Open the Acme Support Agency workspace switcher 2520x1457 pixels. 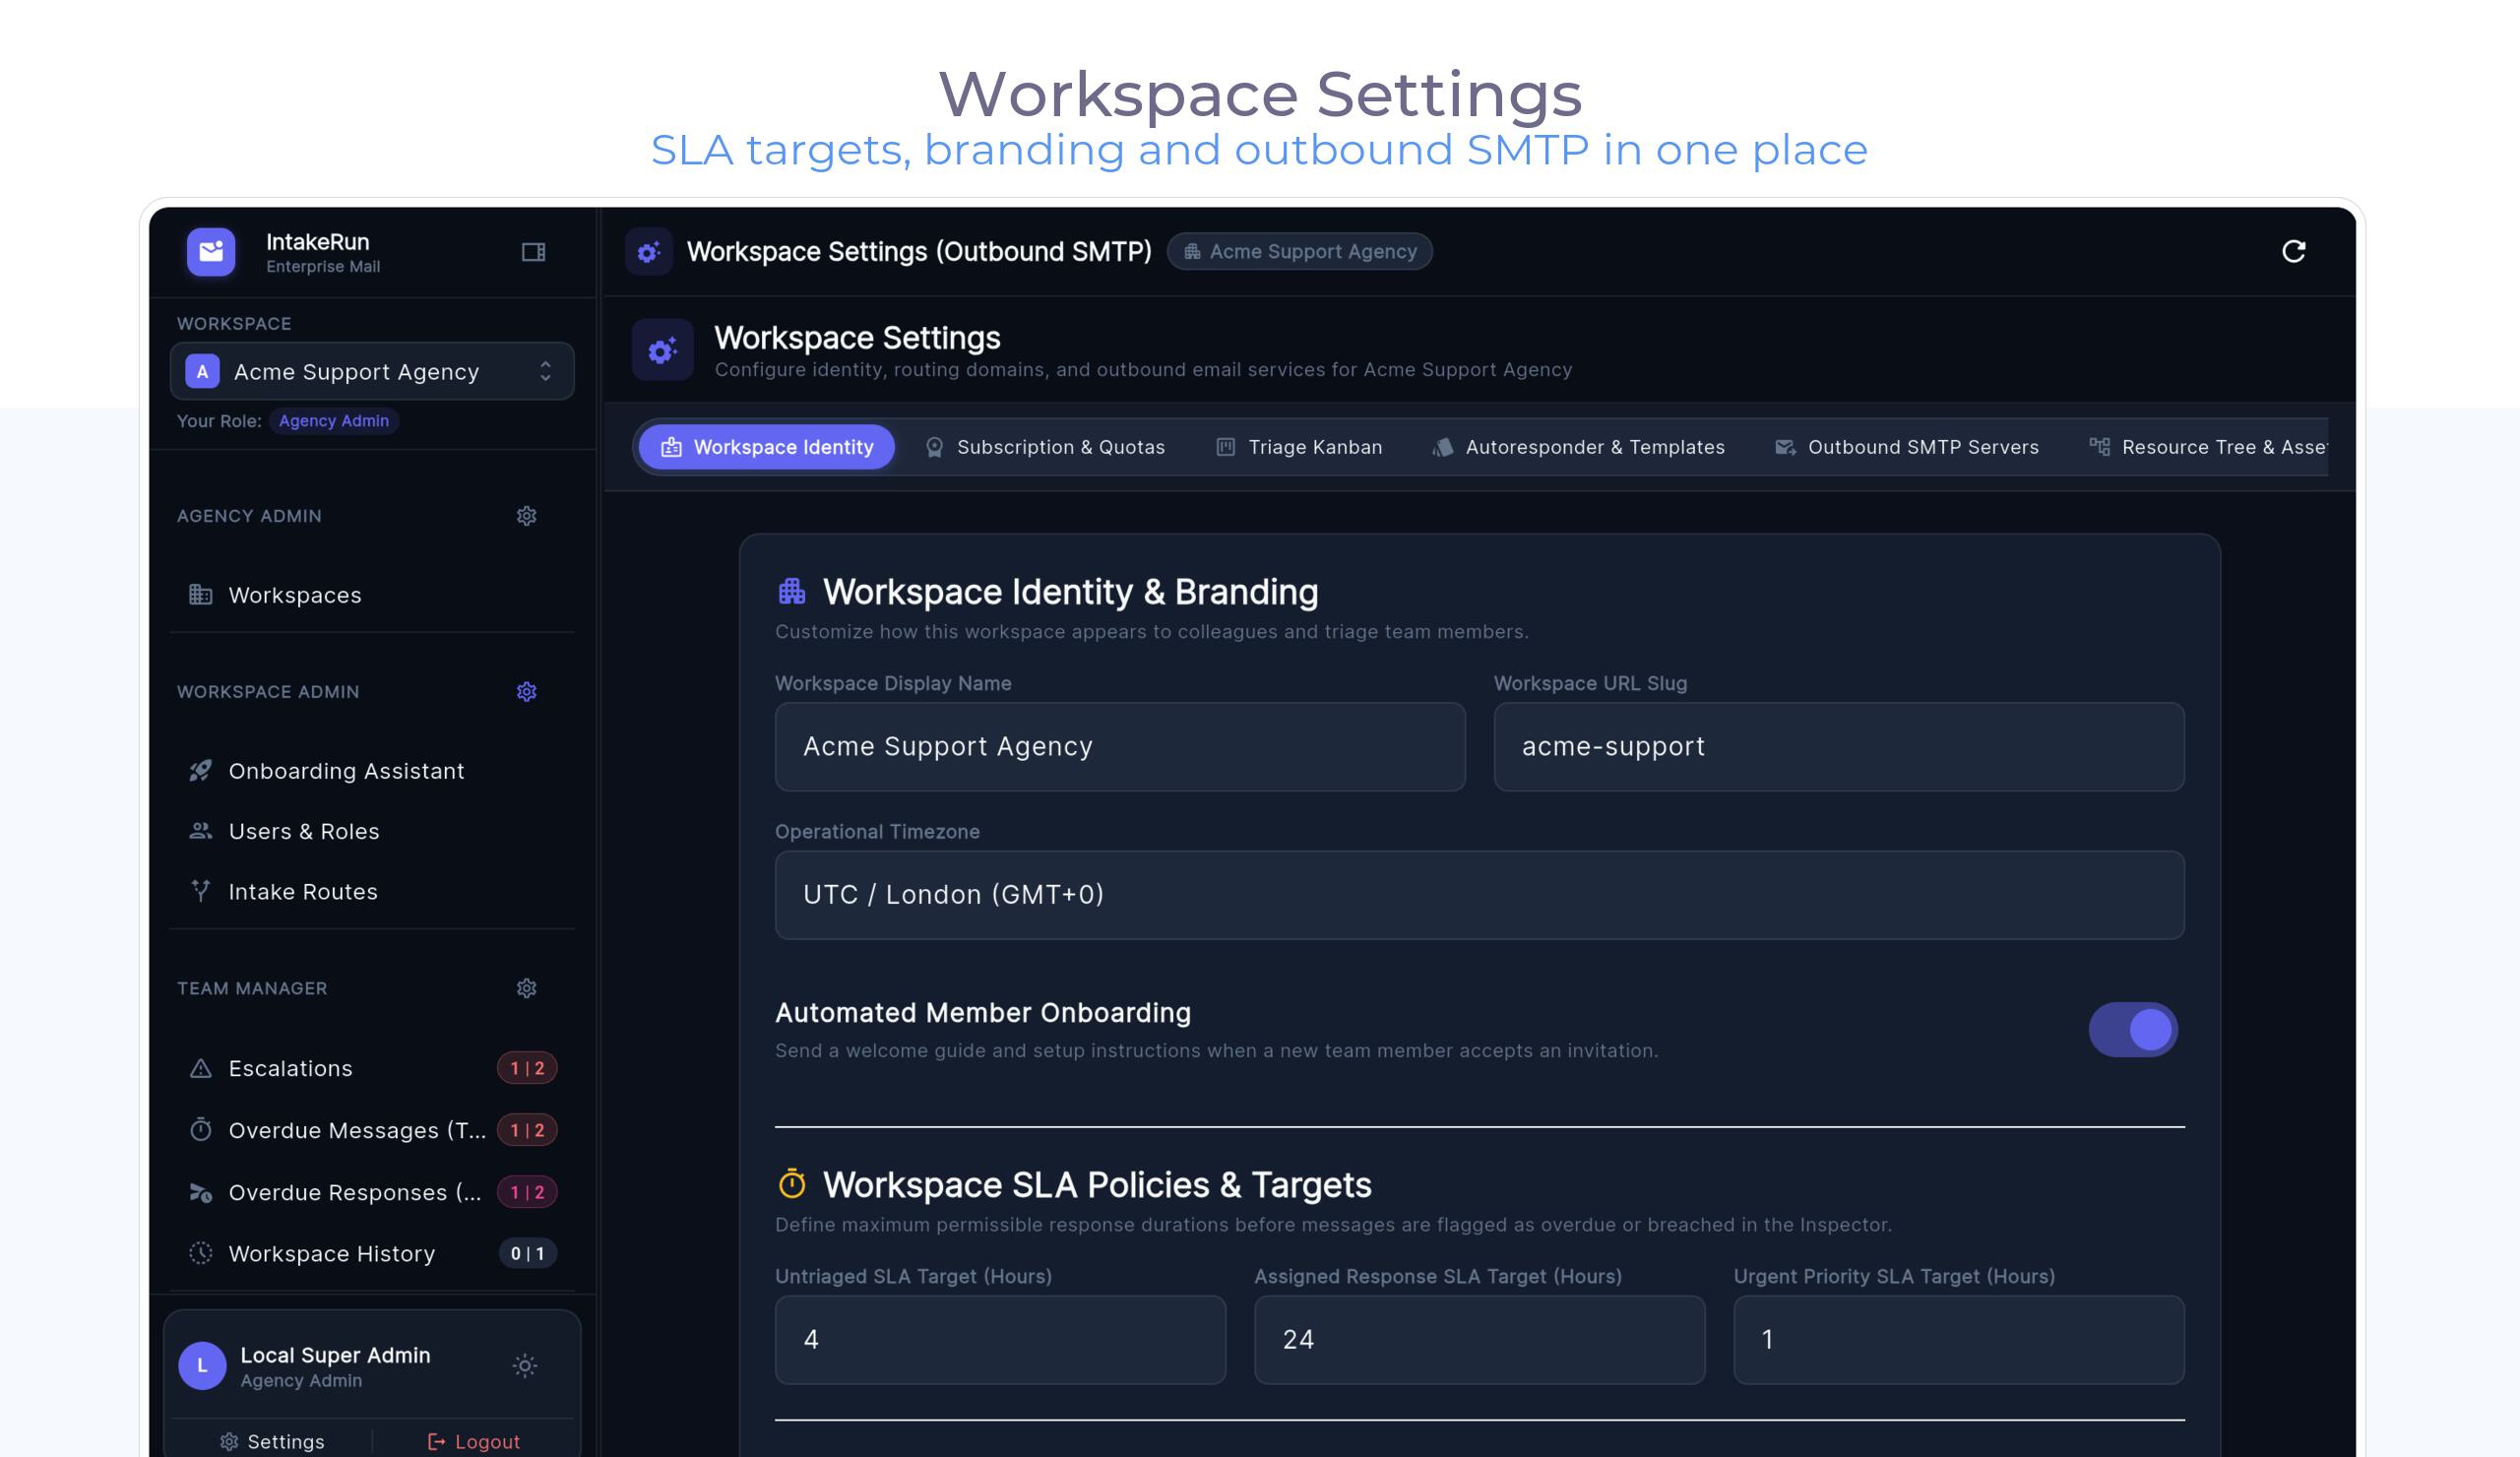[x=372, y=371]
